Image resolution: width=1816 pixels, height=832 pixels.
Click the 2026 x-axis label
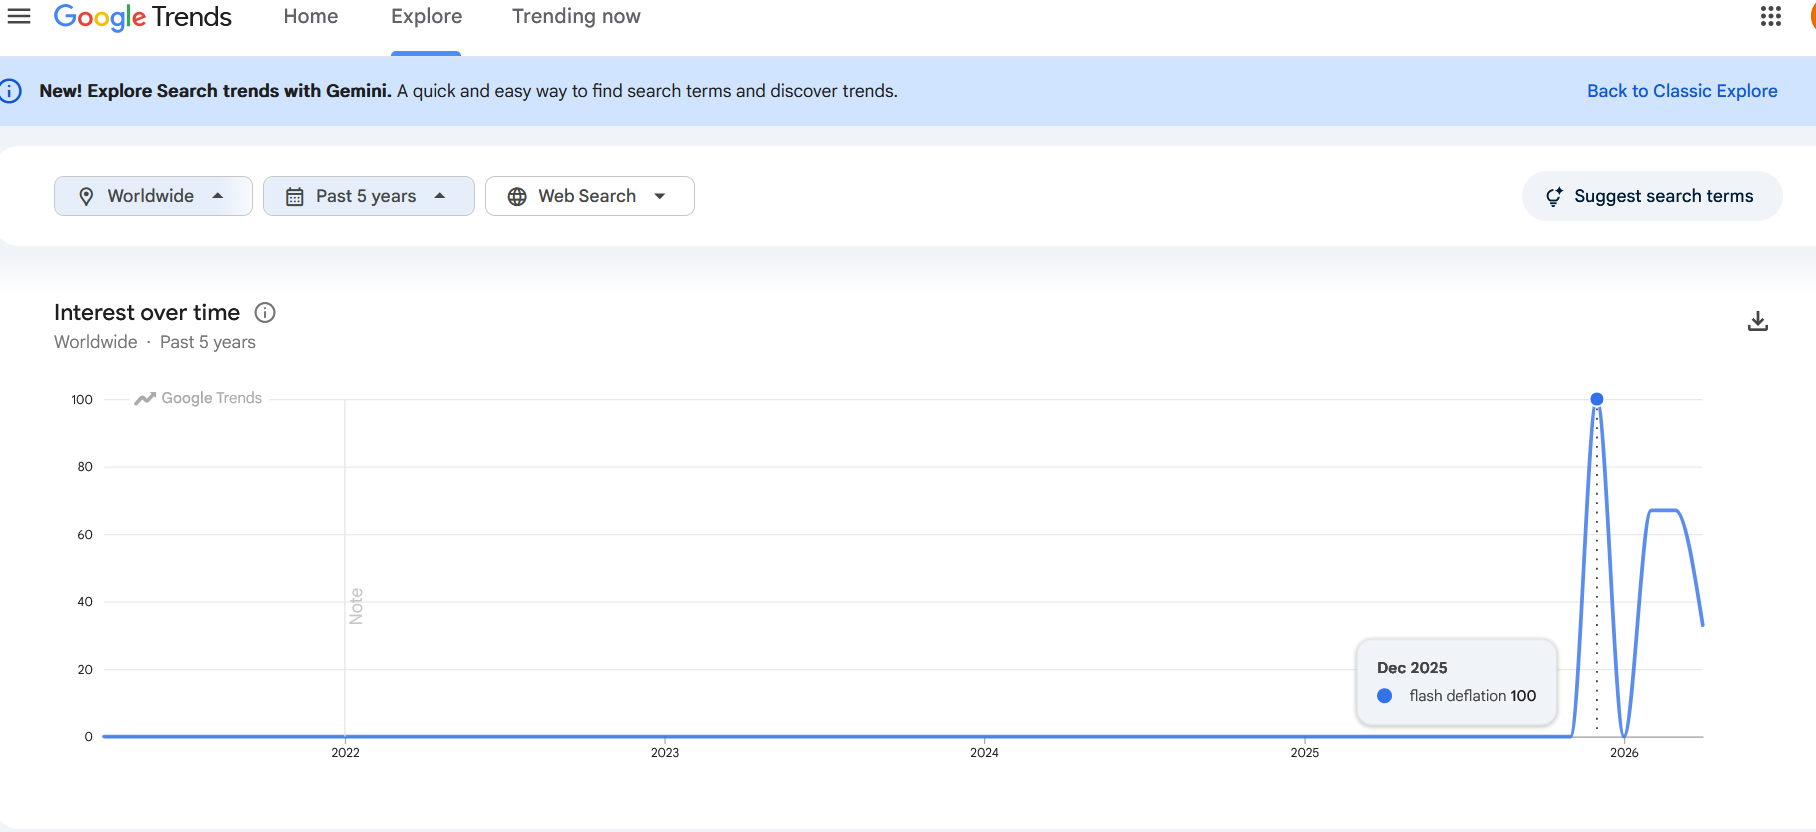click(x=1624, y=753)
